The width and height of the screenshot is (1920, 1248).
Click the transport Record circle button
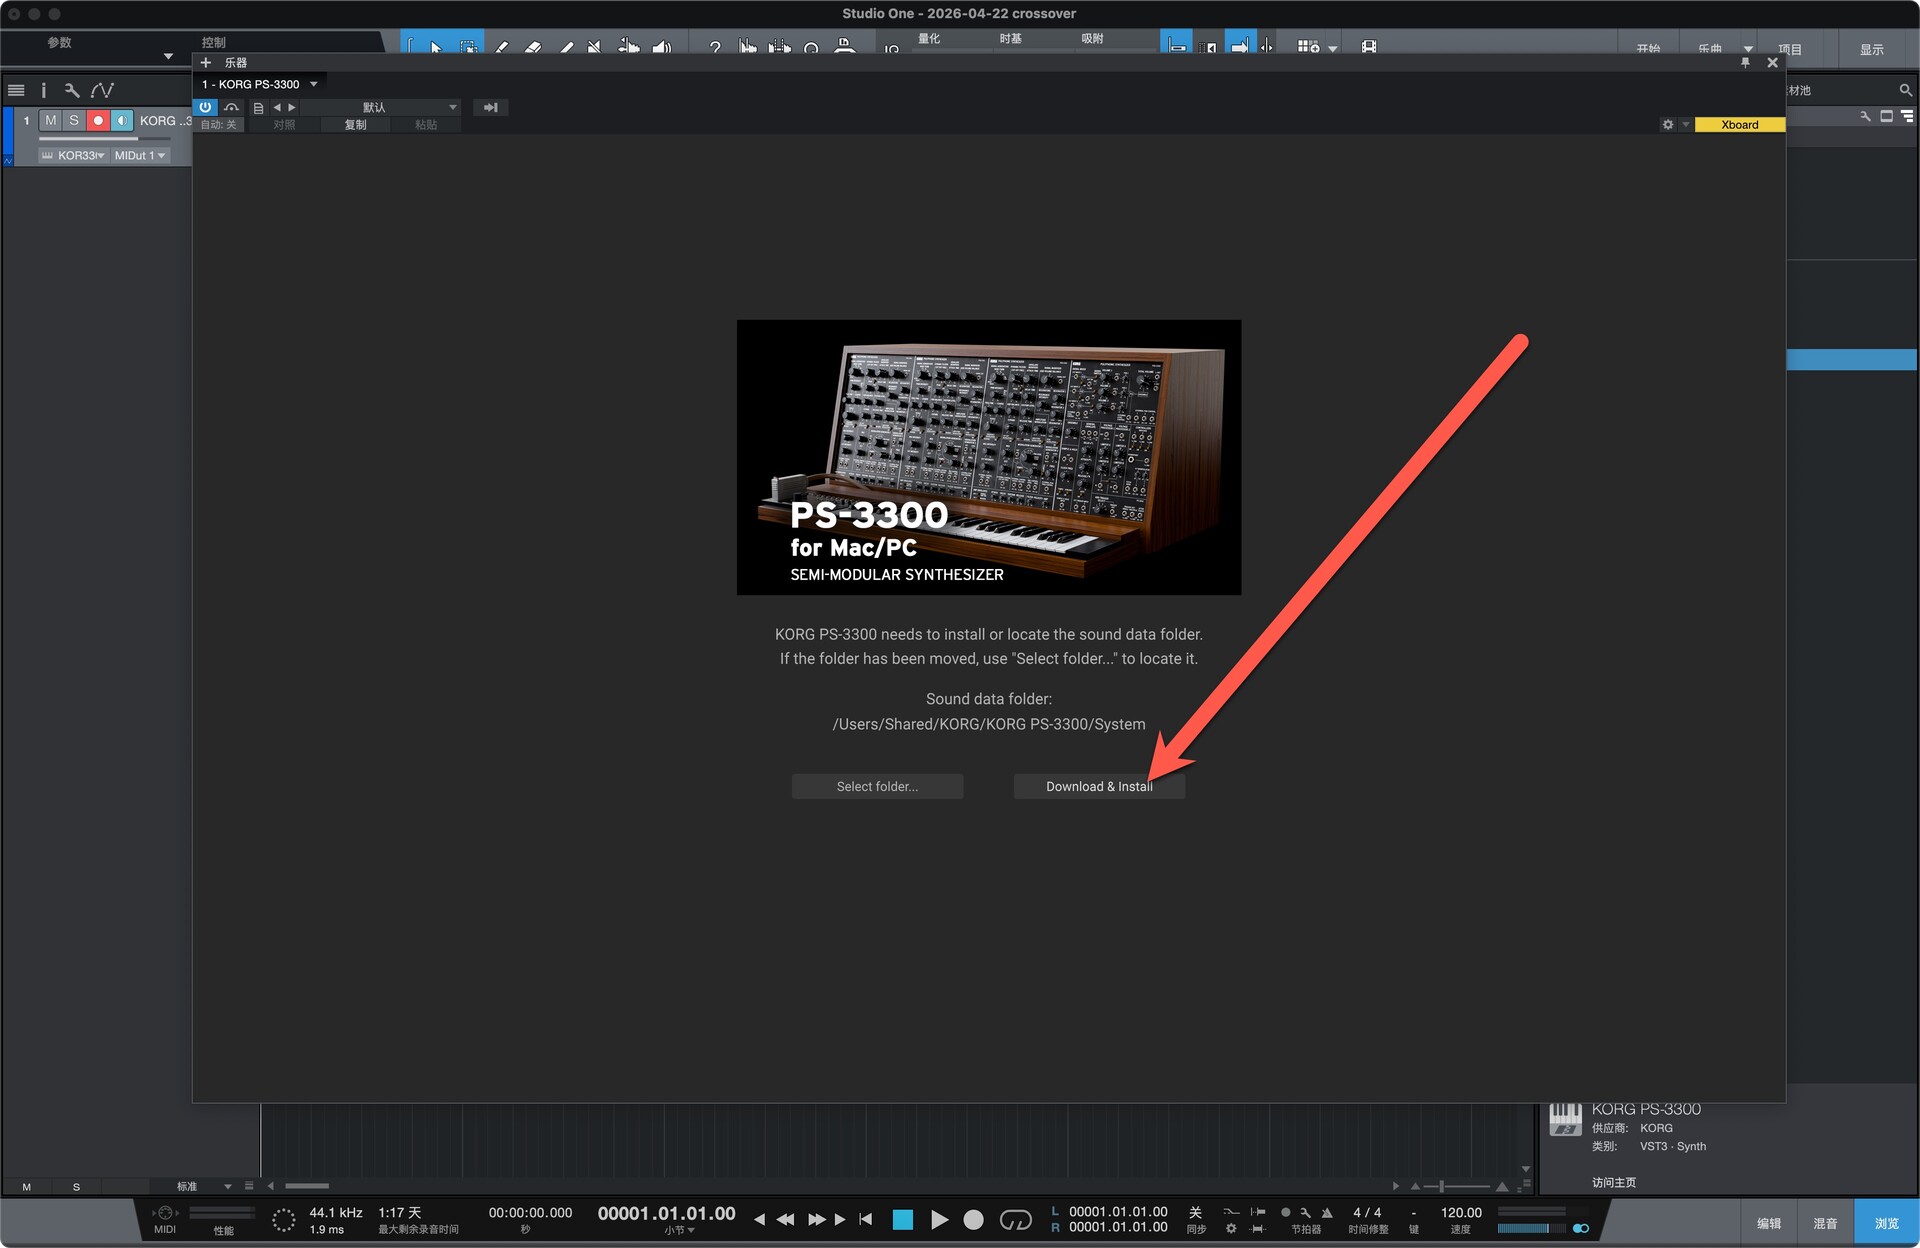coord(973,1219)
